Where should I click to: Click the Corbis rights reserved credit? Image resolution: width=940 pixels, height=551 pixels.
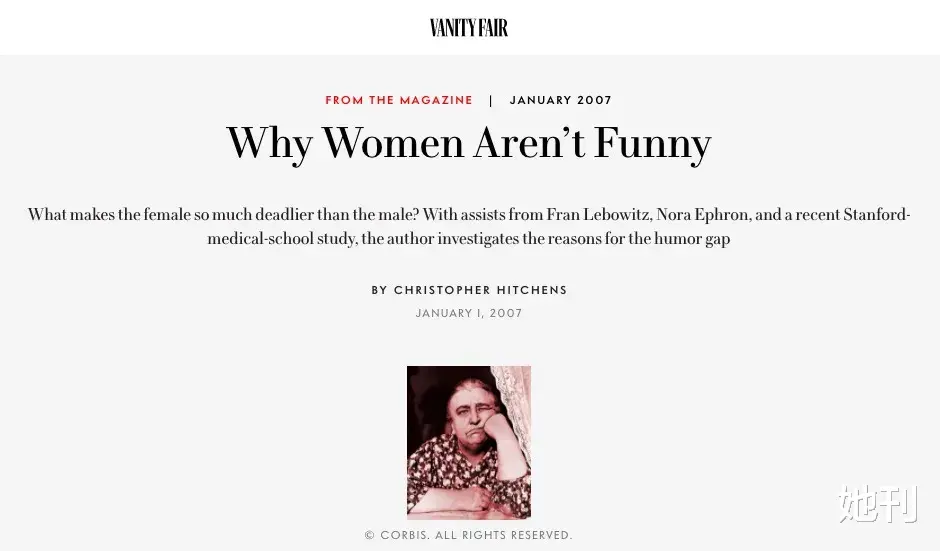click(469, 535)
